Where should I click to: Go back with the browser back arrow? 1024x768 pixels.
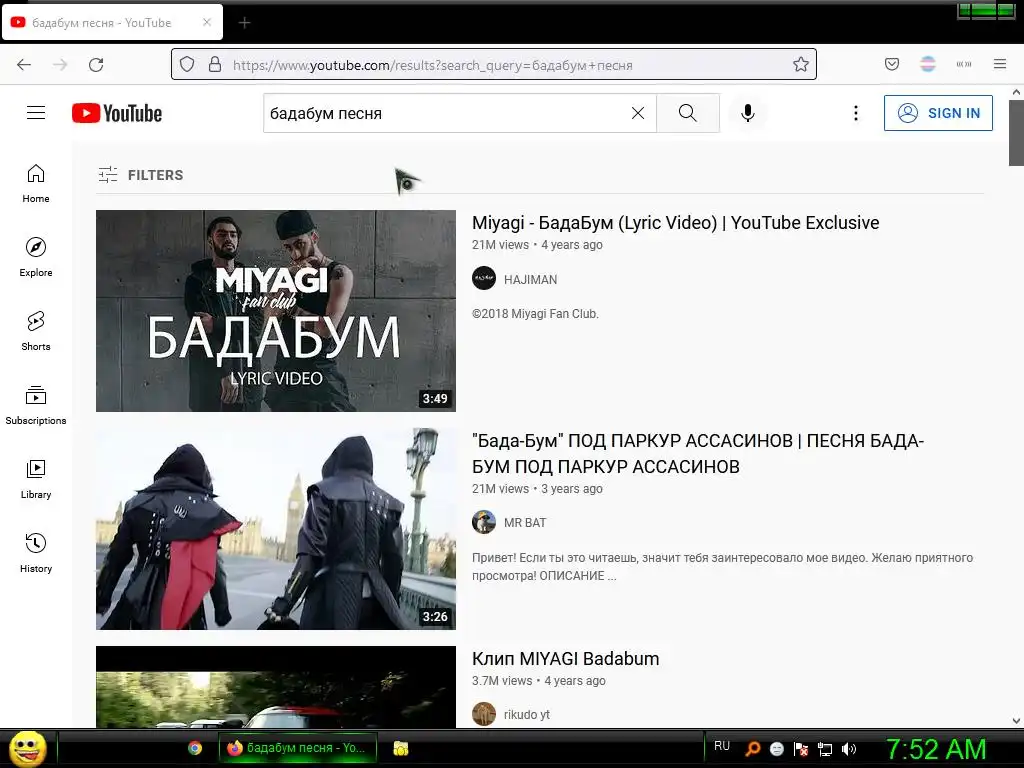(24, 65)
